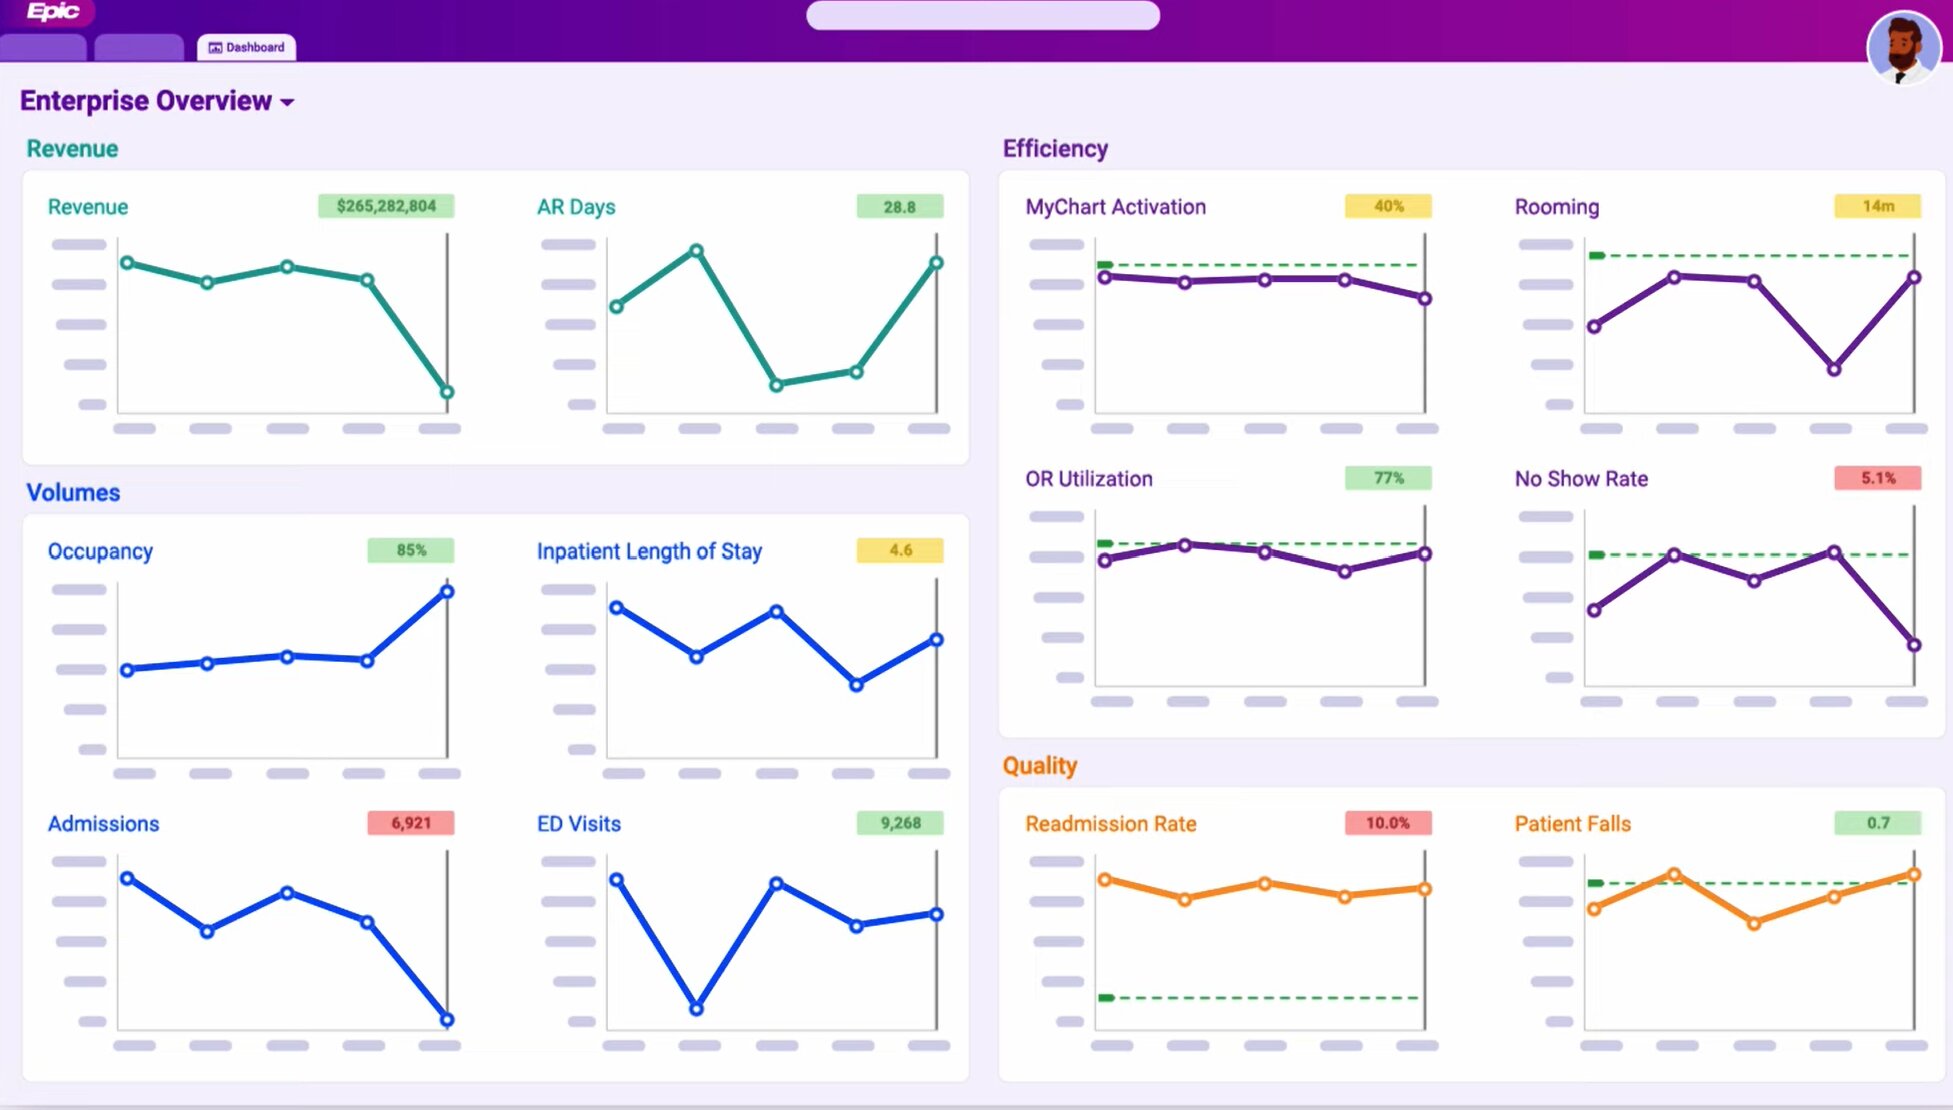The image size is (1953, 1110).
Task: Click the last data point on Revenue chart
Action: [447, 392]
